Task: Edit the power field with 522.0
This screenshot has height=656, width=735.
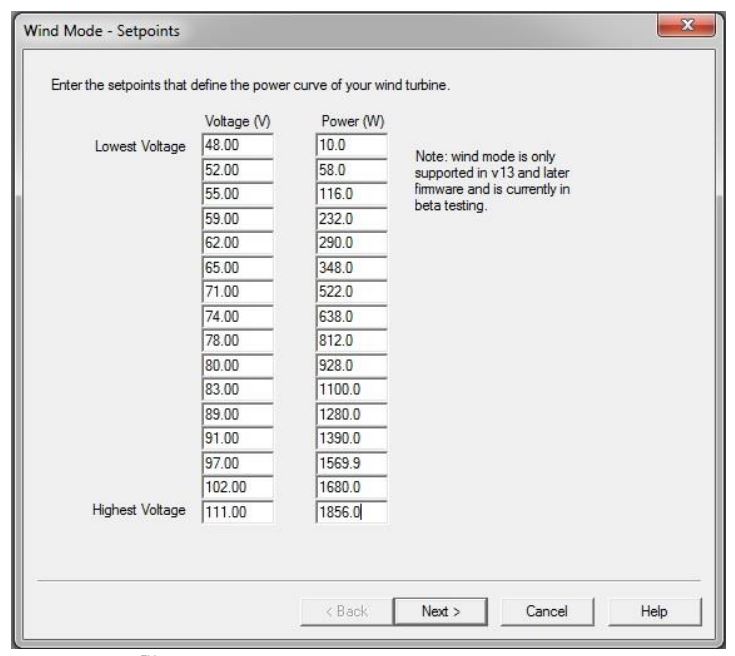Action: [x=350, y=293]
